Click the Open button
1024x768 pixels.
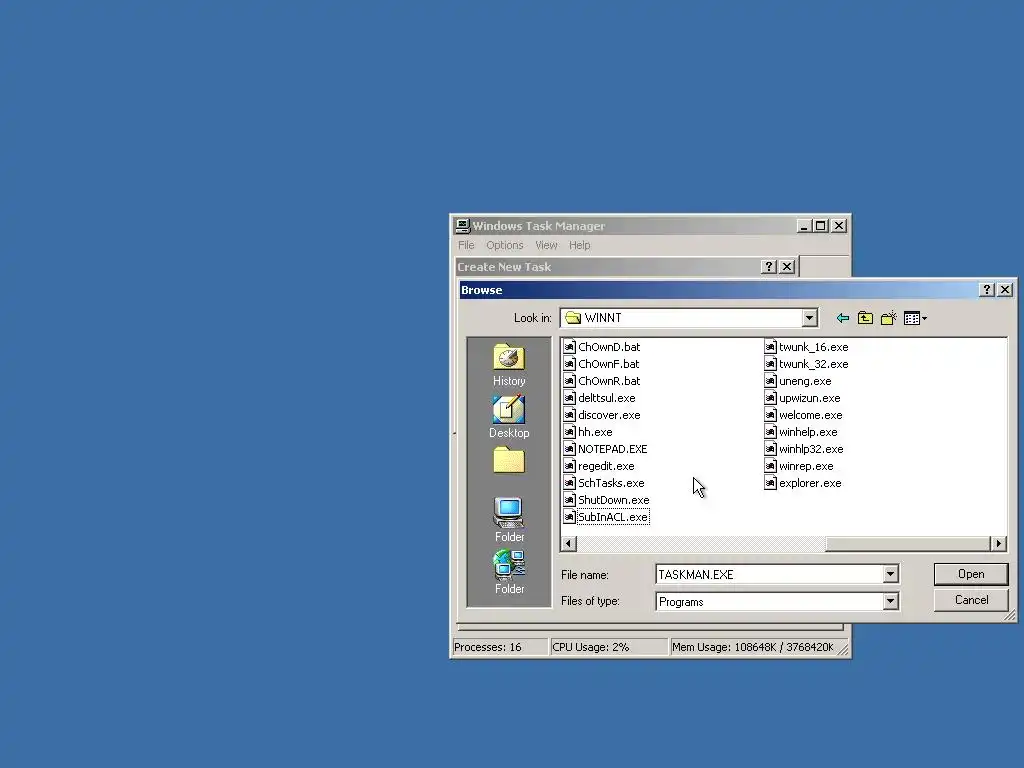point(971,574)
